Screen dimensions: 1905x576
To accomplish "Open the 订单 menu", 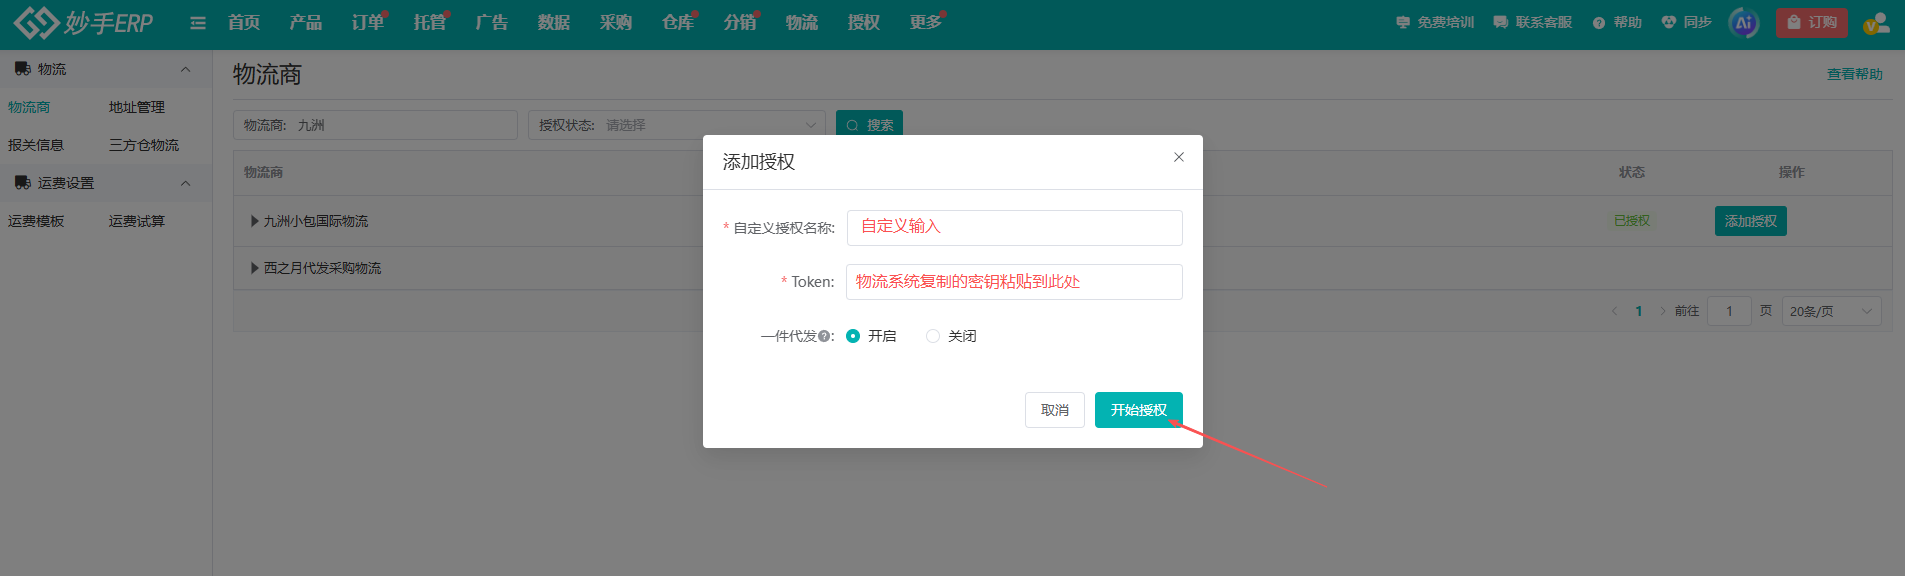I will coord(368,22).
